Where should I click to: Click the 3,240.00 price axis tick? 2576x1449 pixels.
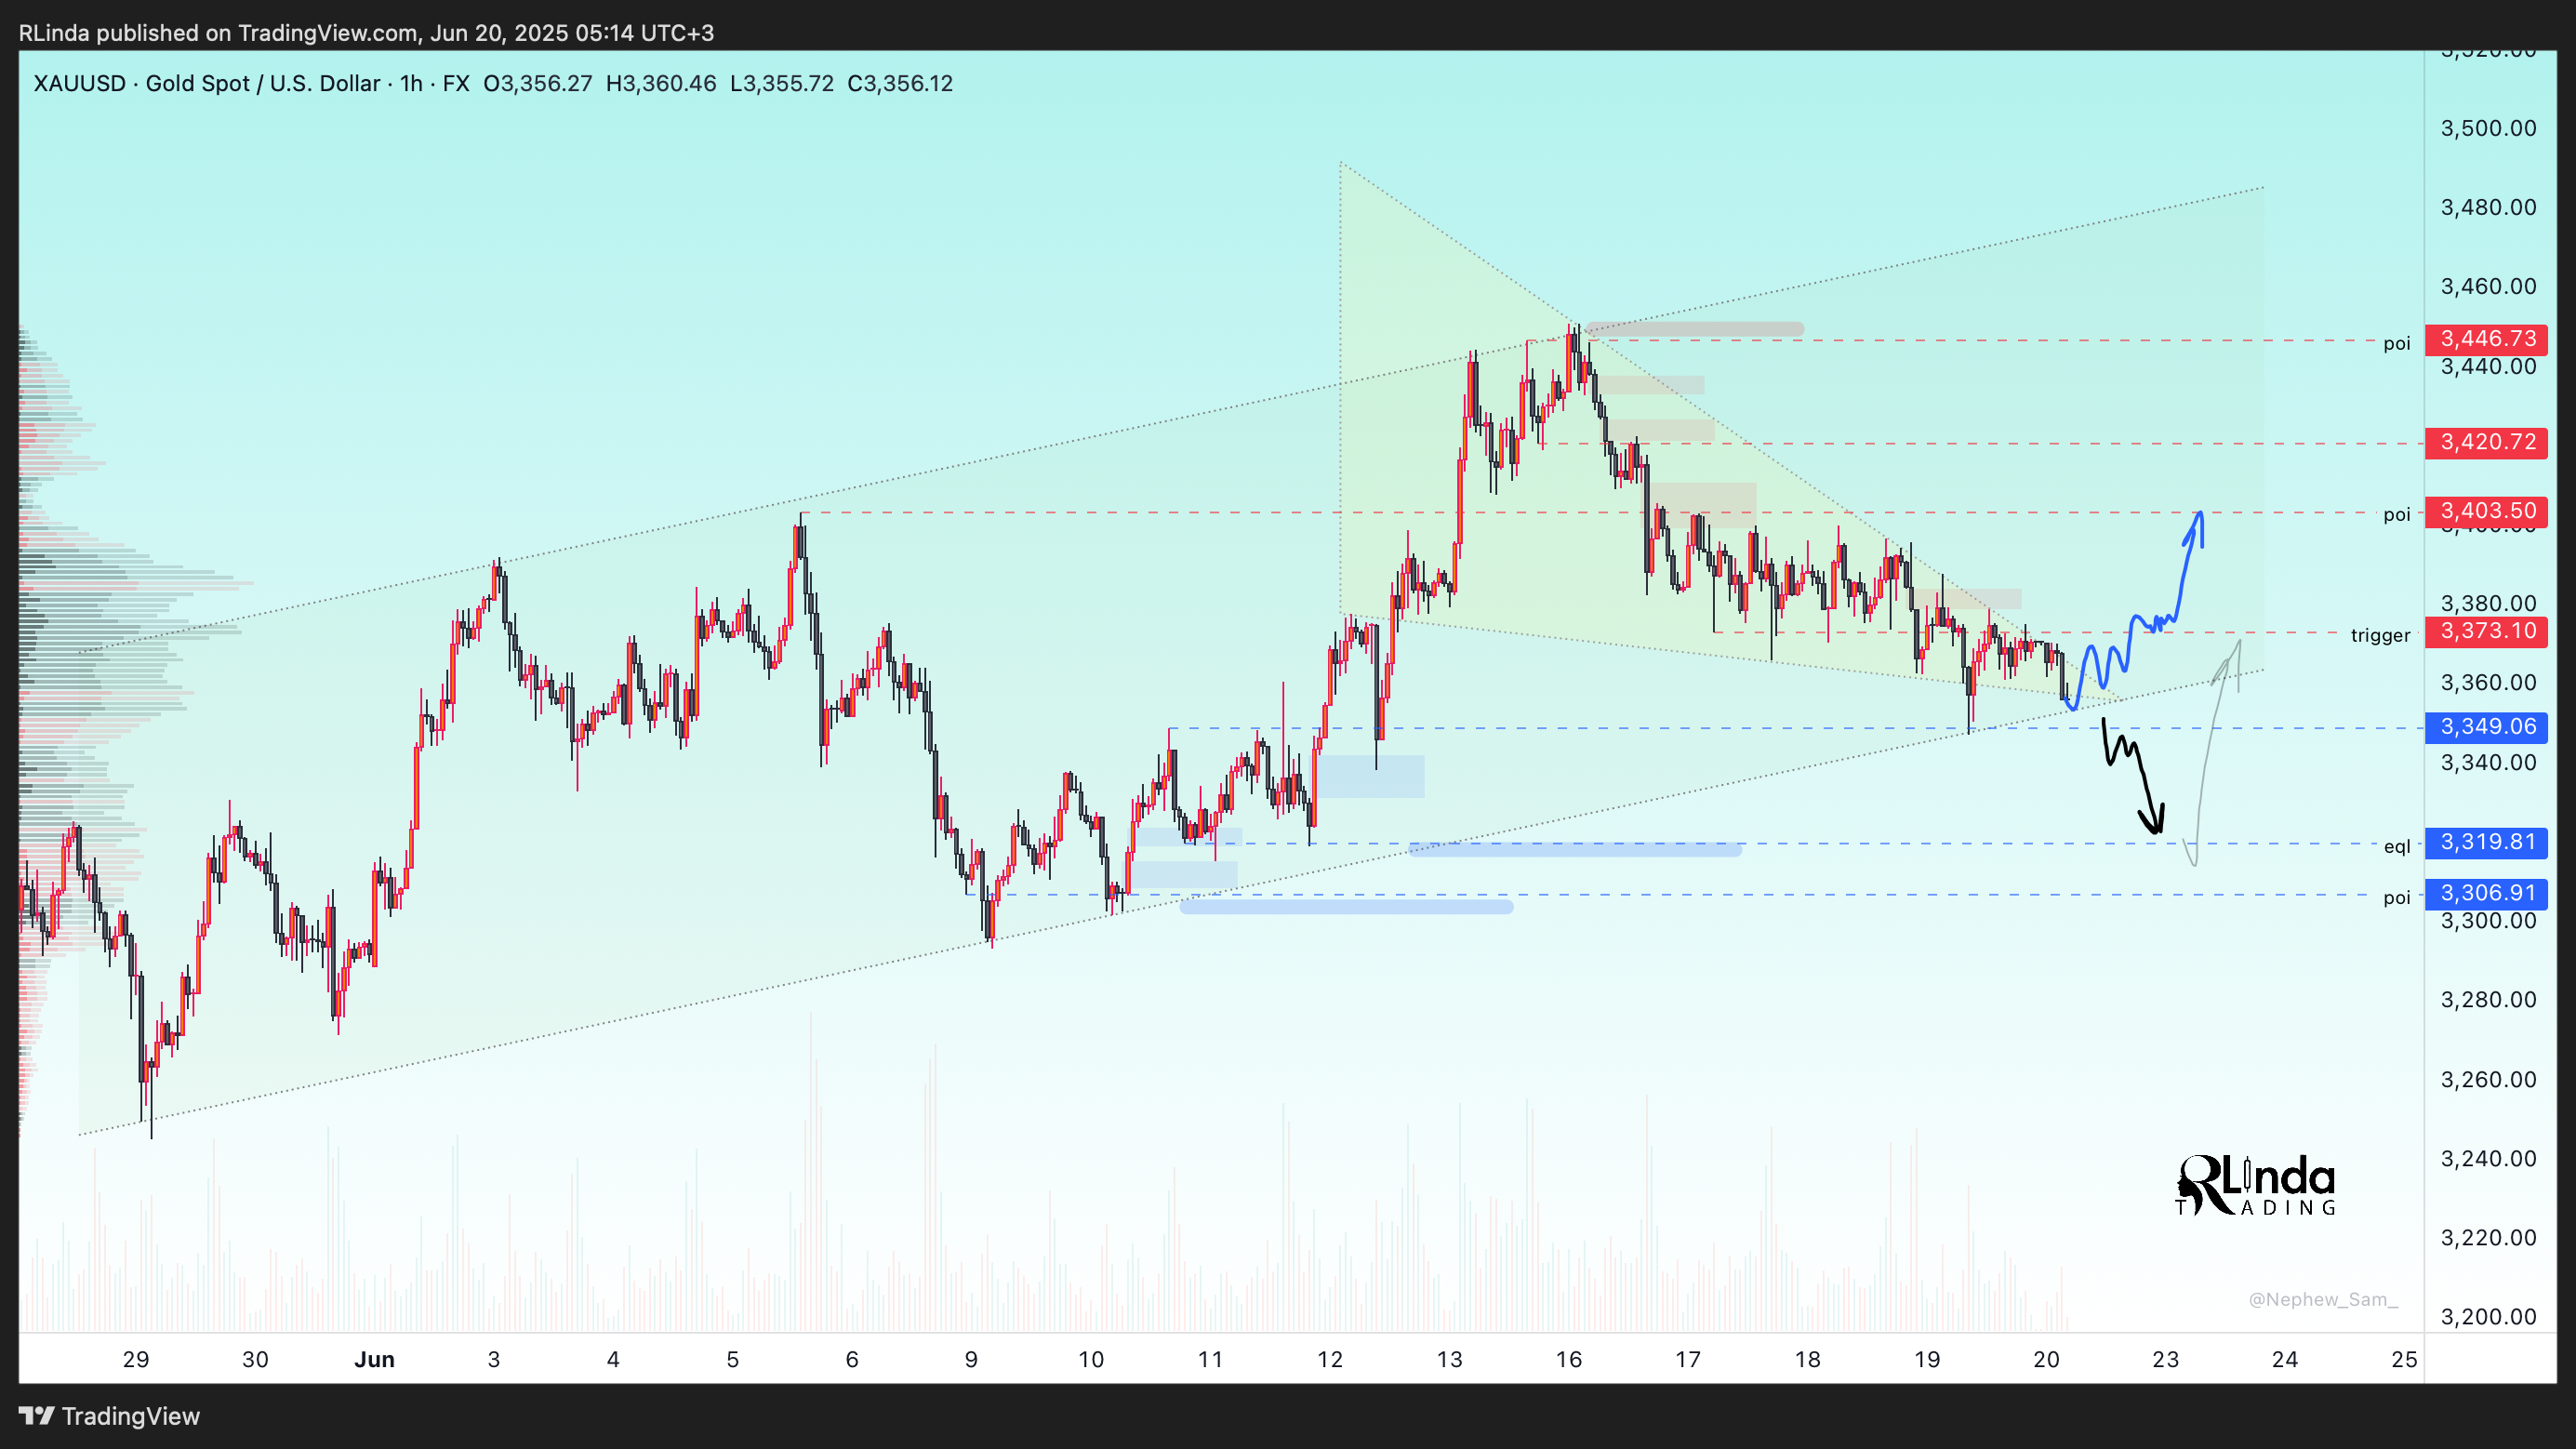(2488, 1158)
